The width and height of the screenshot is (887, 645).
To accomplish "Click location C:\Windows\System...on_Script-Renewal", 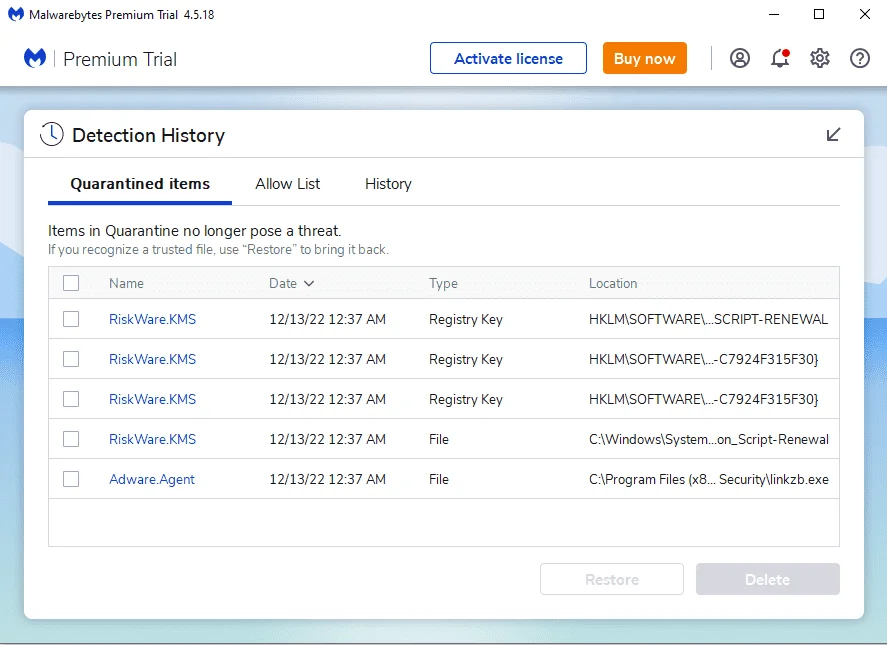I will (x=709, y=439).
